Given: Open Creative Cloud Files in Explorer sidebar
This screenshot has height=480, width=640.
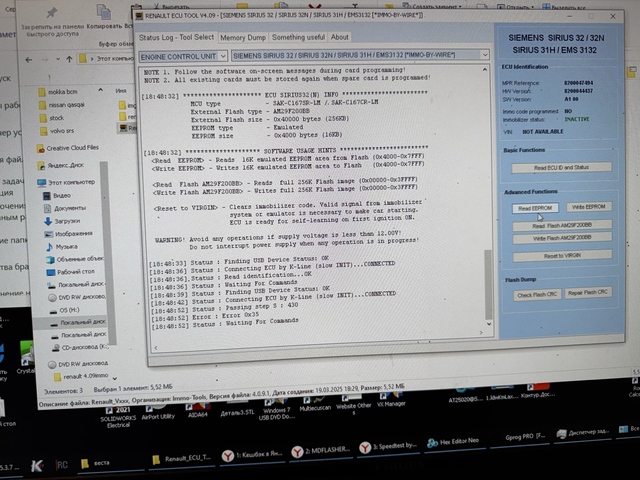Looking at the screenshot, I should click(68, 148).
